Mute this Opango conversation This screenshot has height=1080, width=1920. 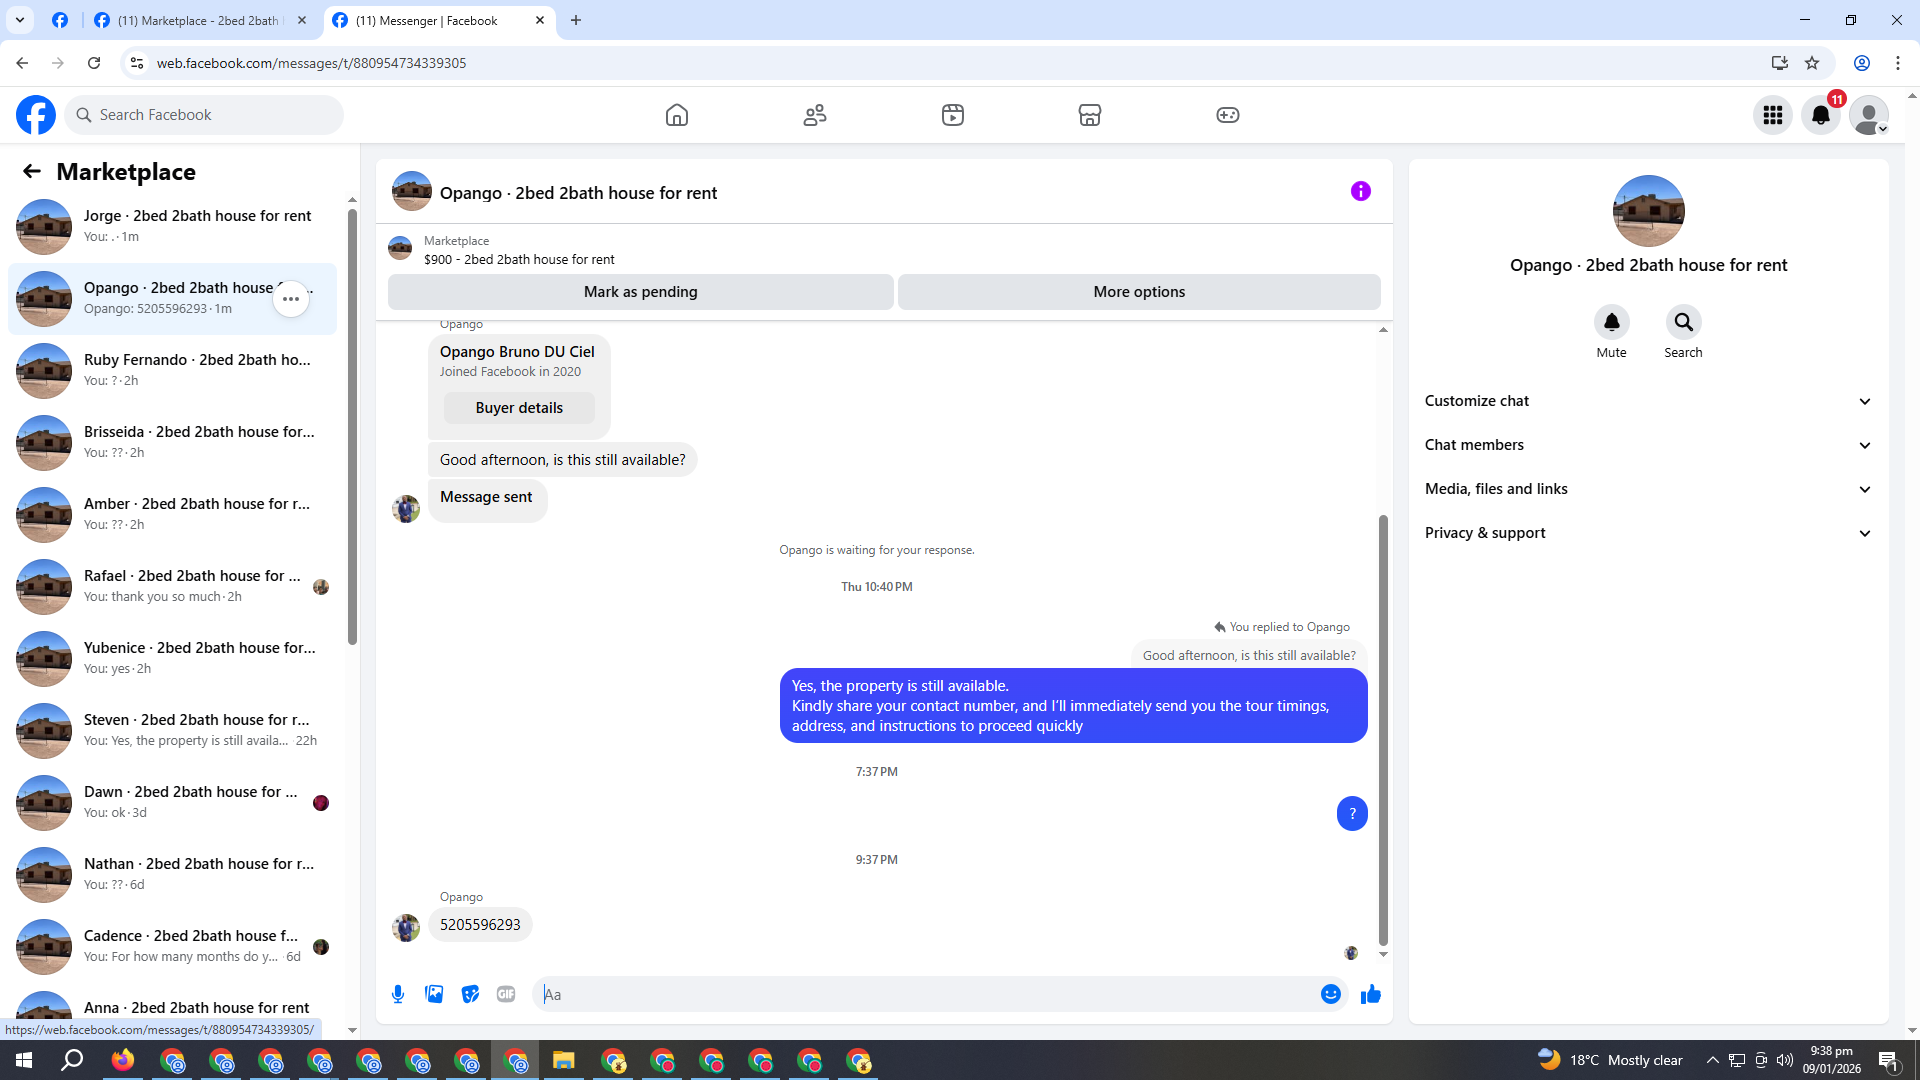pos(1611,323)
